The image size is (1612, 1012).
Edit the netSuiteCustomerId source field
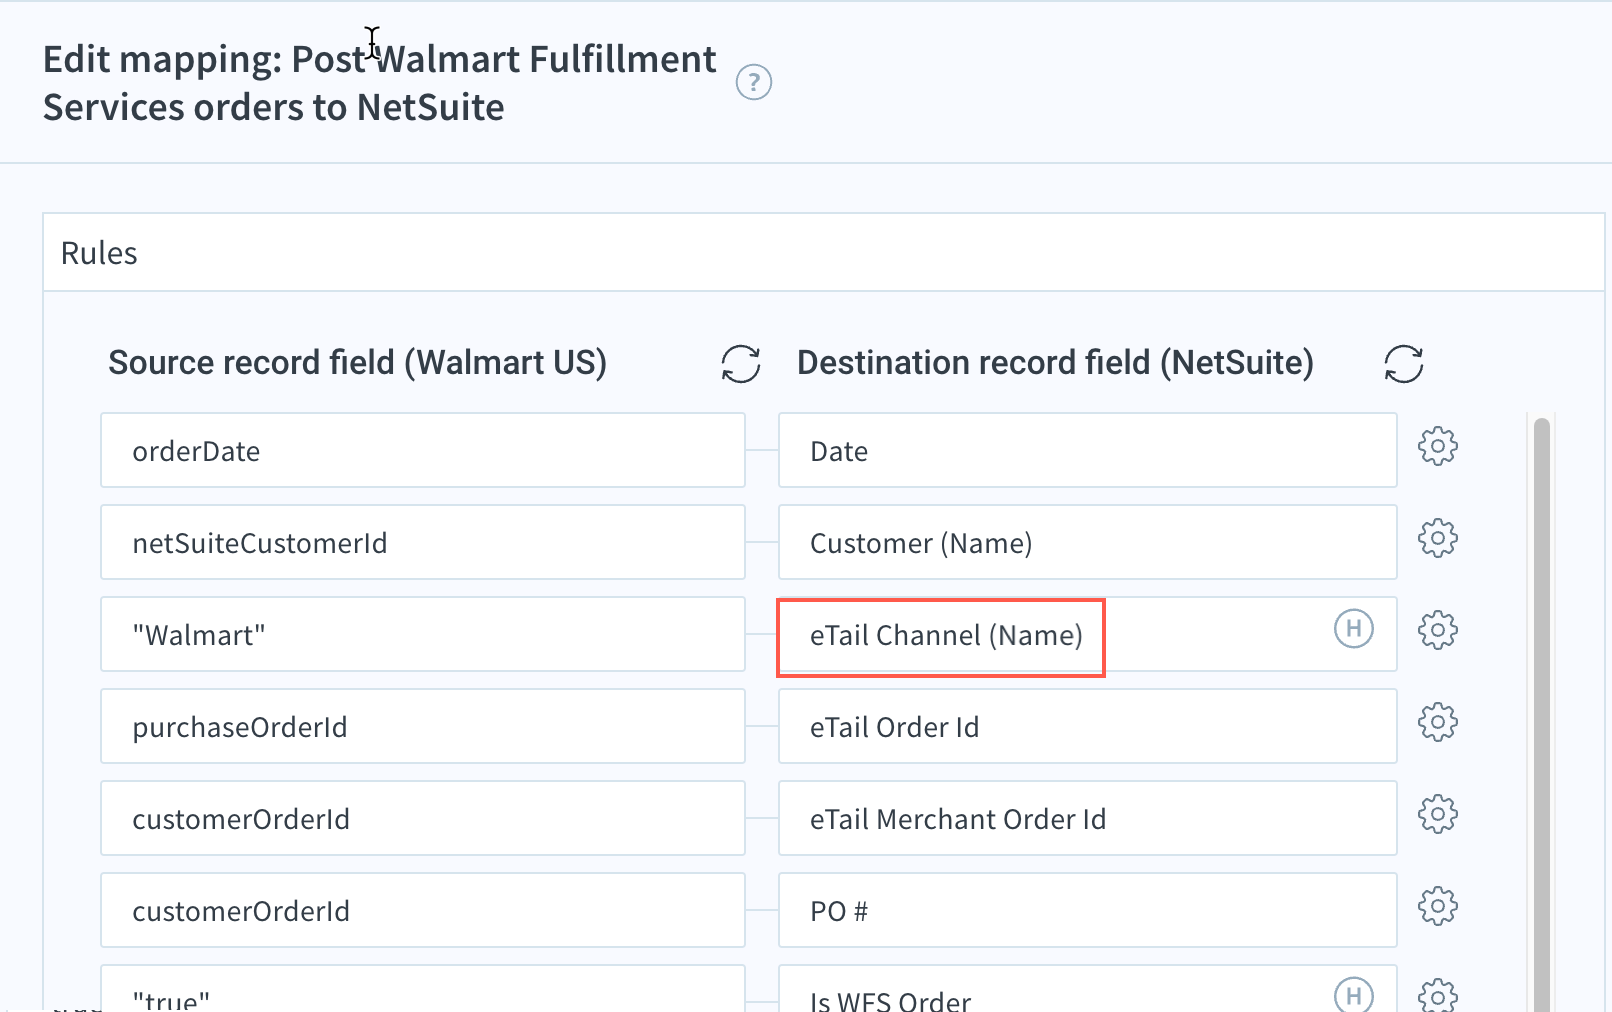[x=423, y=542]
